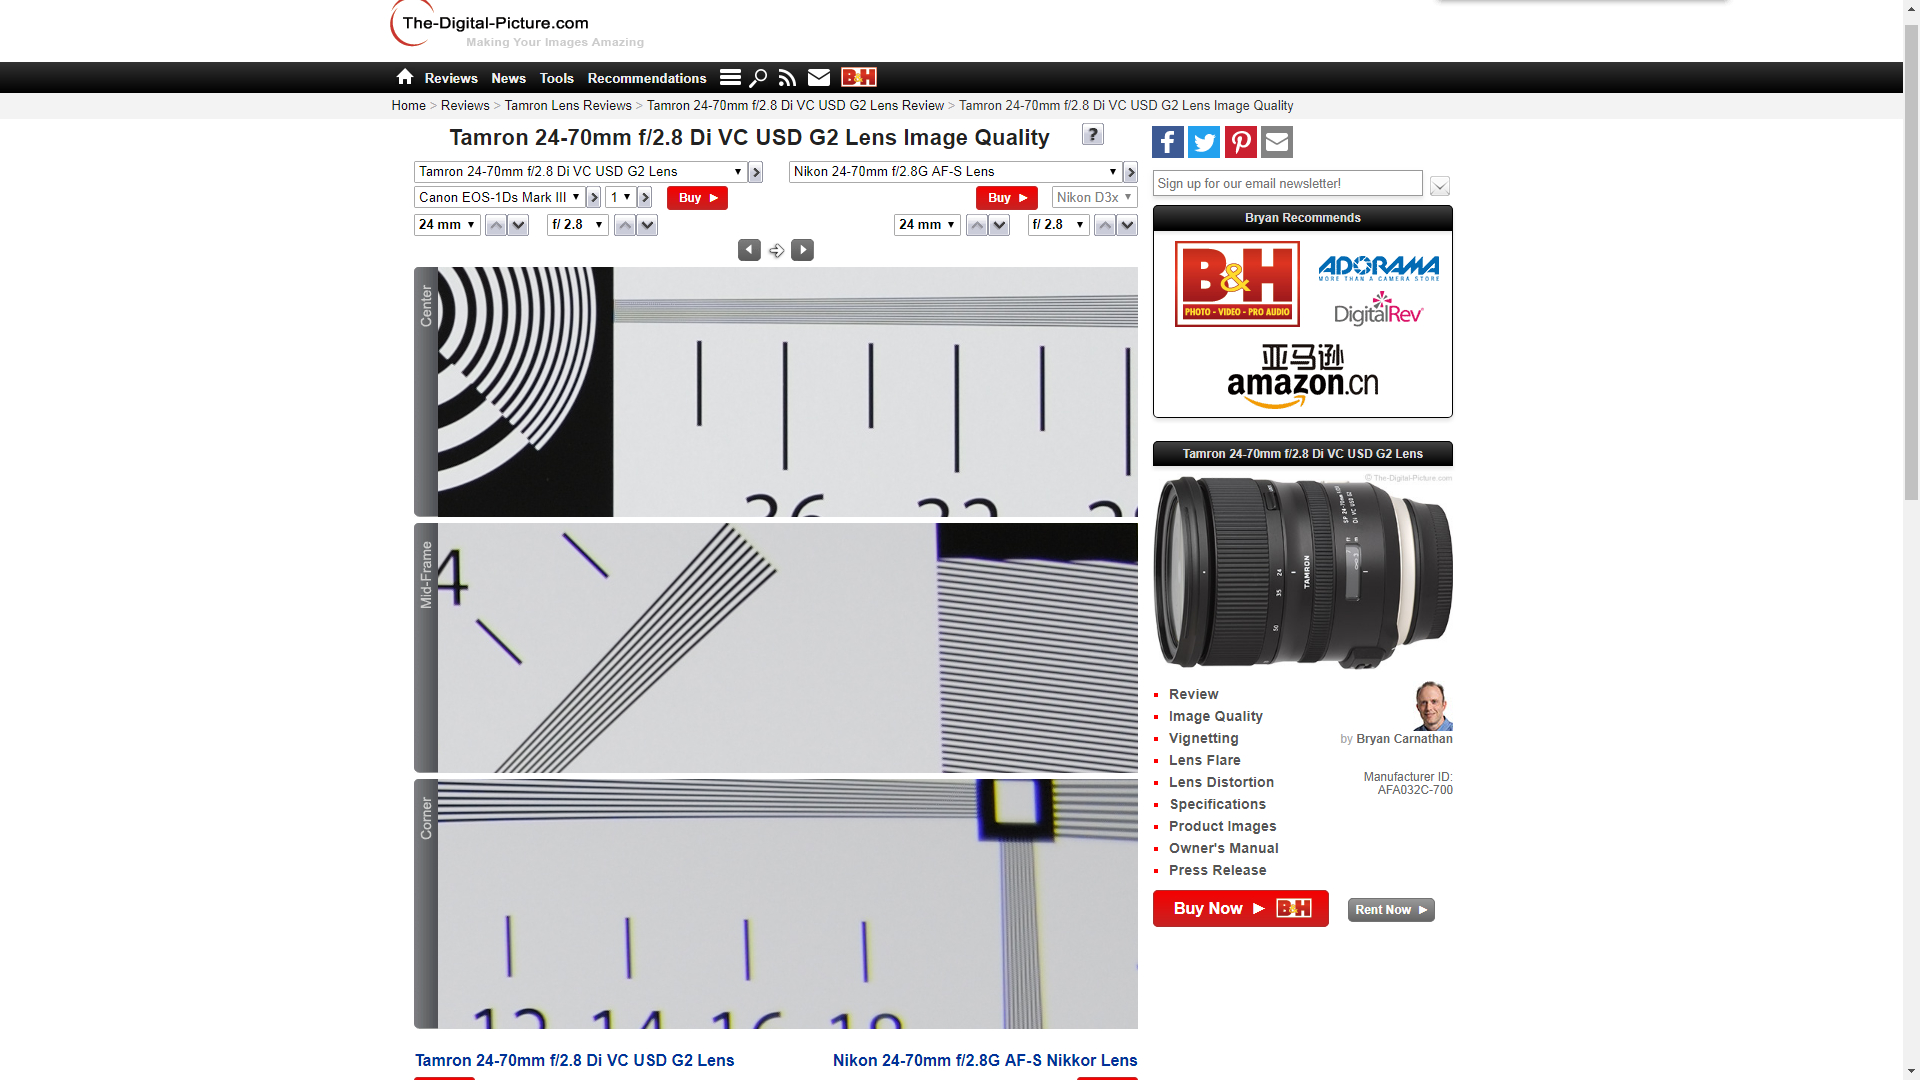The height and width of the screenshot is (1080, 1920).
Task: Share the page via the Twitter icon
Action: click(1204, 142)
